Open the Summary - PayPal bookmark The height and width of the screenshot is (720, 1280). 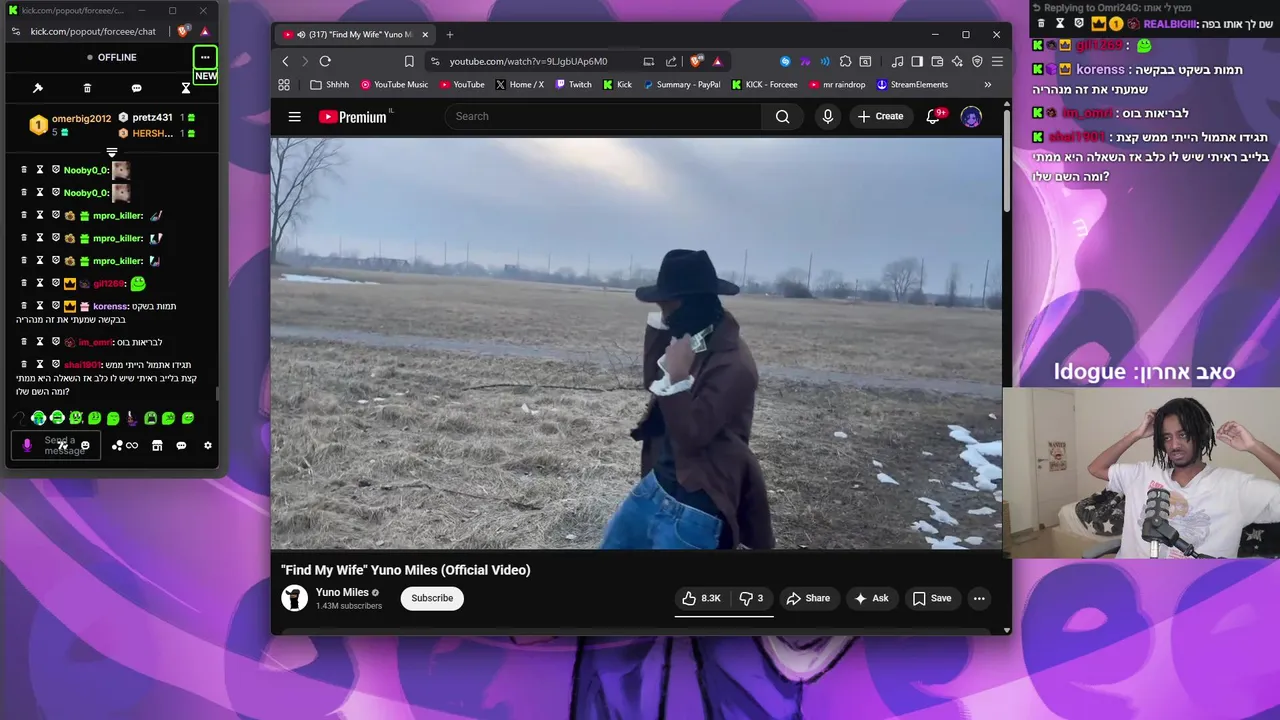click(681, 85)
